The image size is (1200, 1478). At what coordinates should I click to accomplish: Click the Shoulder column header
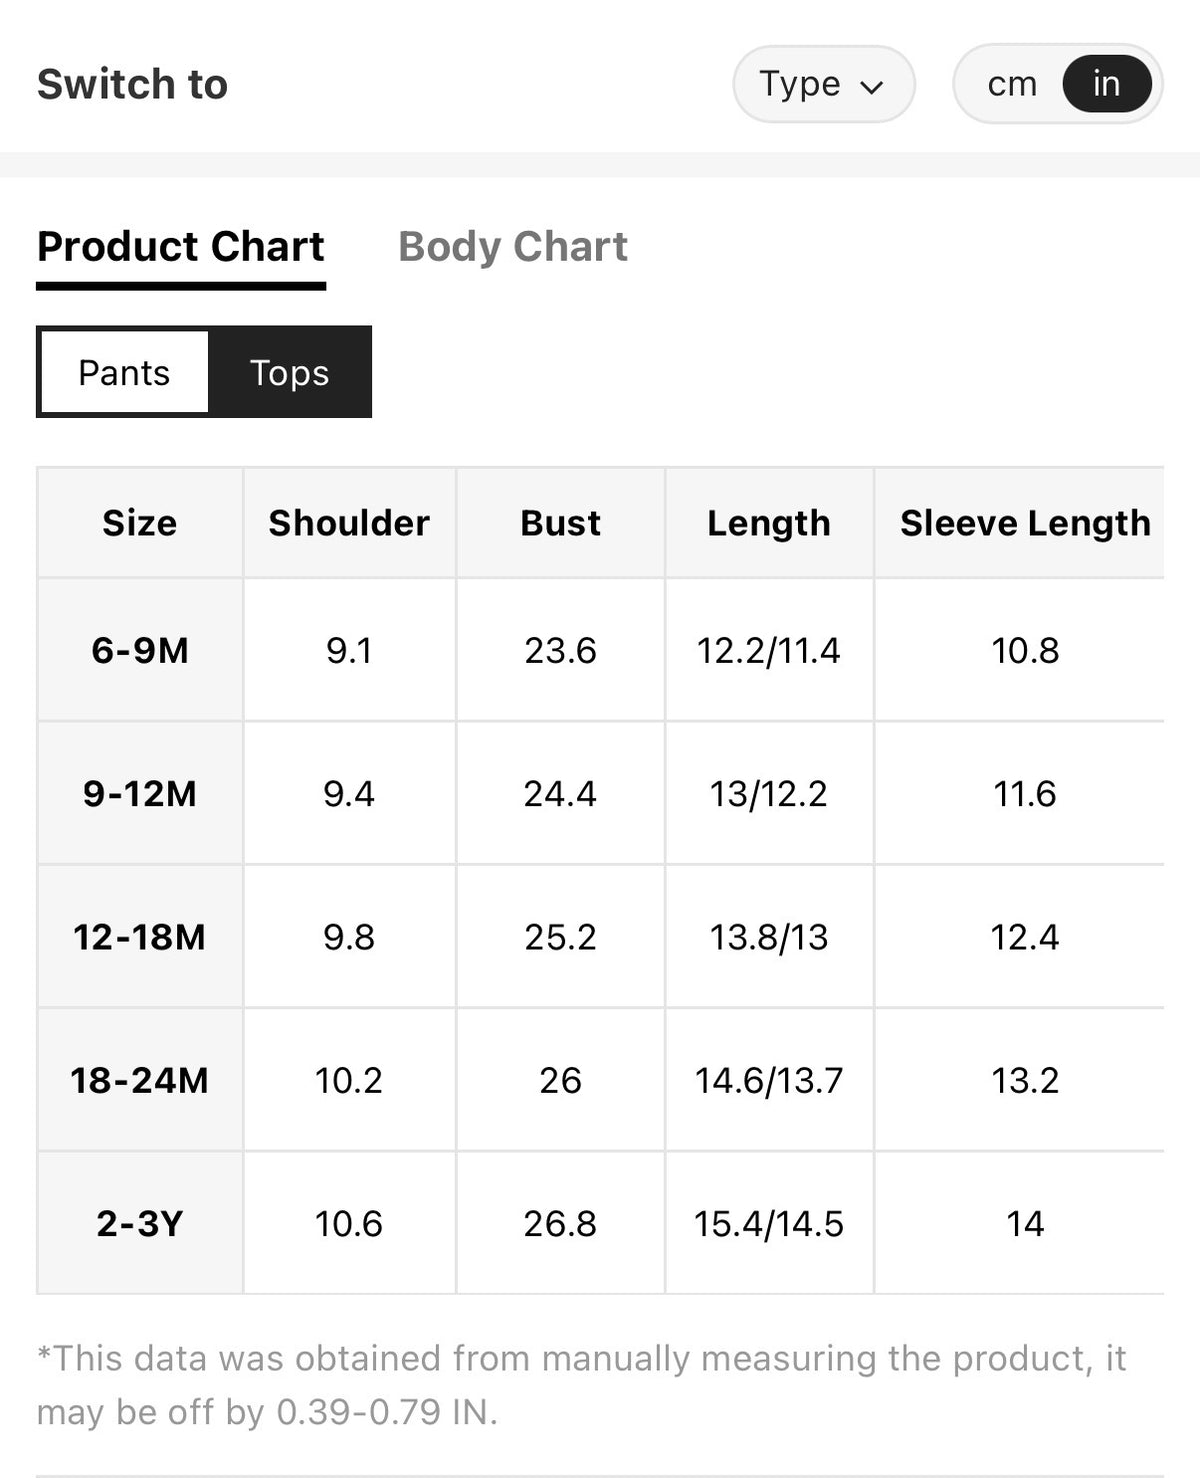[349, 523]
